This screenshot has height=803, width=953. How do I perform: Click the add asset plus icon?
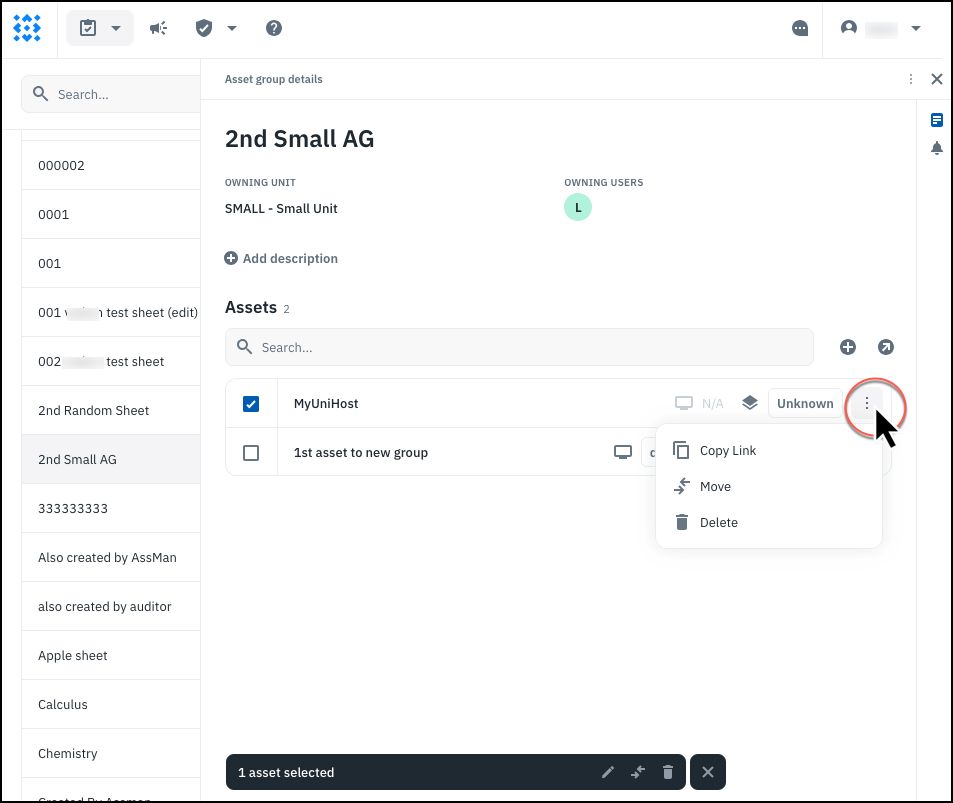point(848,347)
